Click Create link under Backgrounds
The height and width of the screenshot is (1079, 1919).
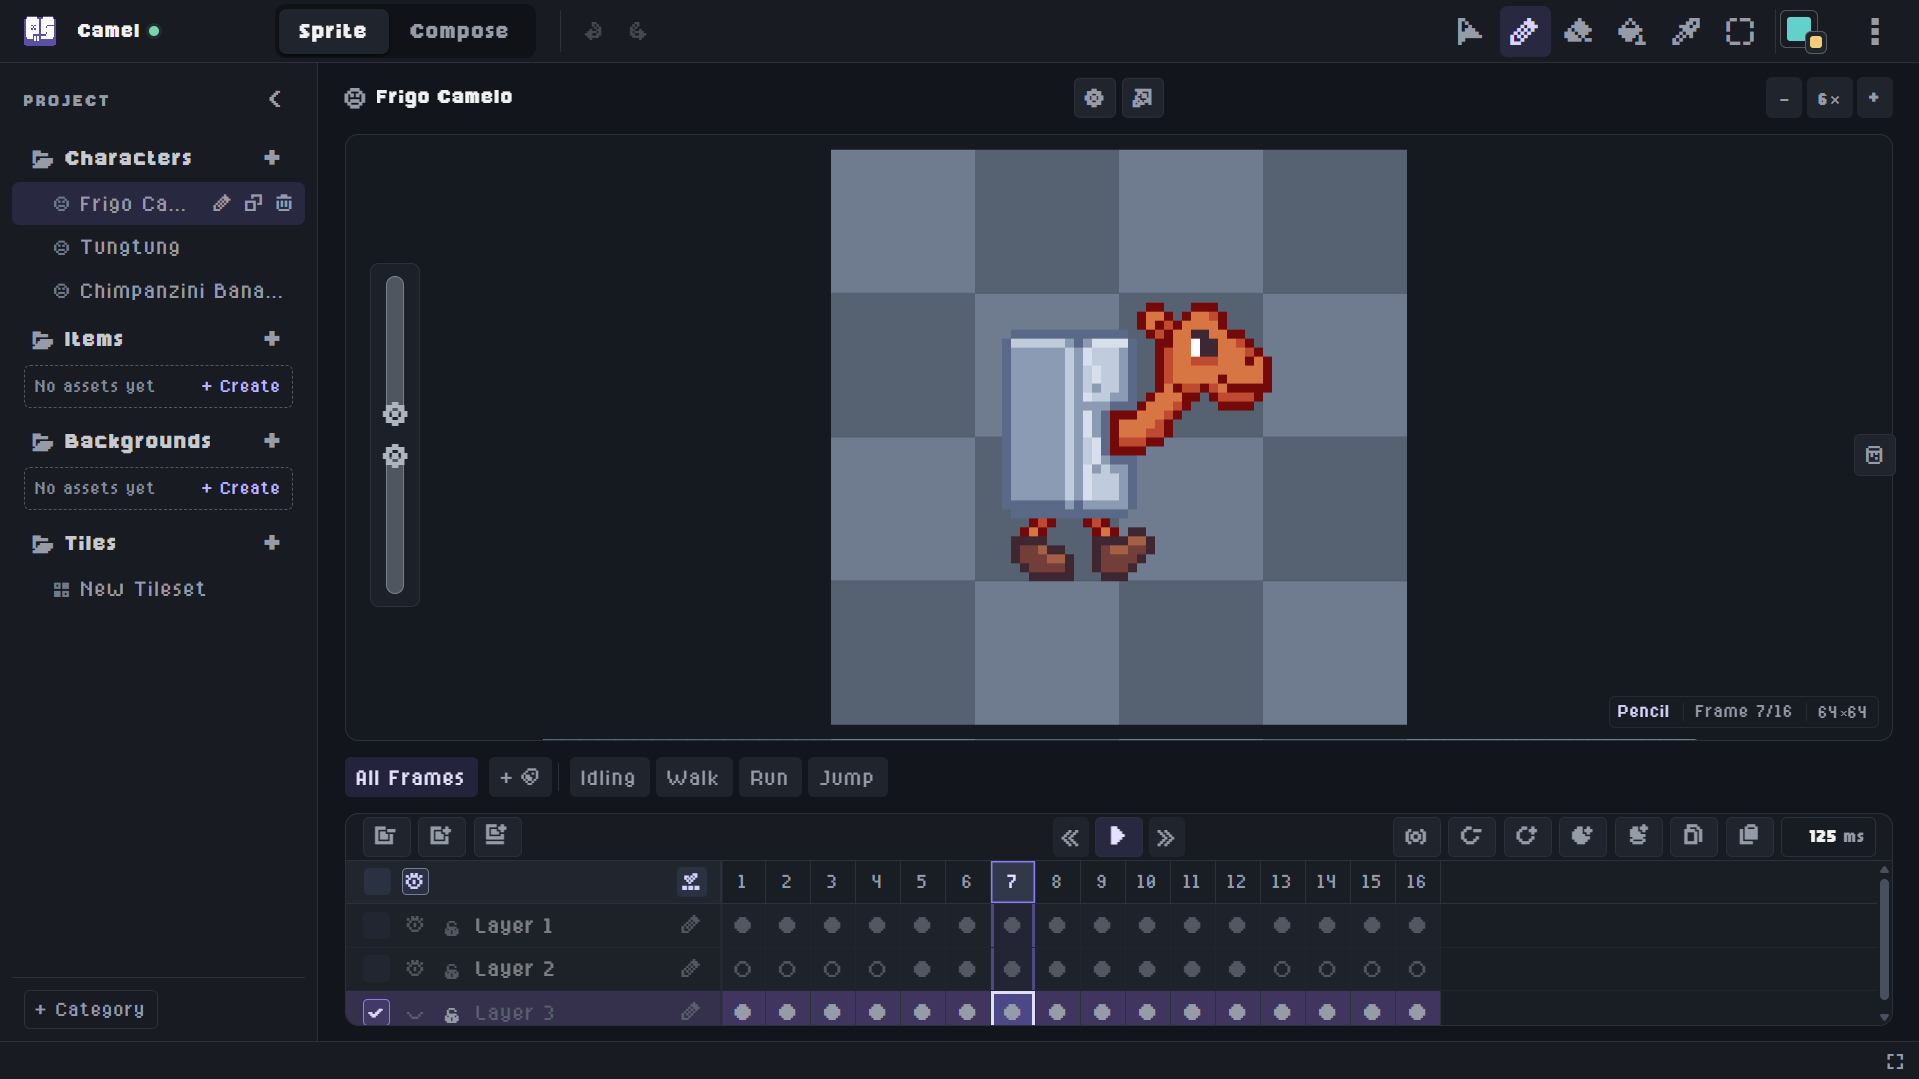point(240,488)
